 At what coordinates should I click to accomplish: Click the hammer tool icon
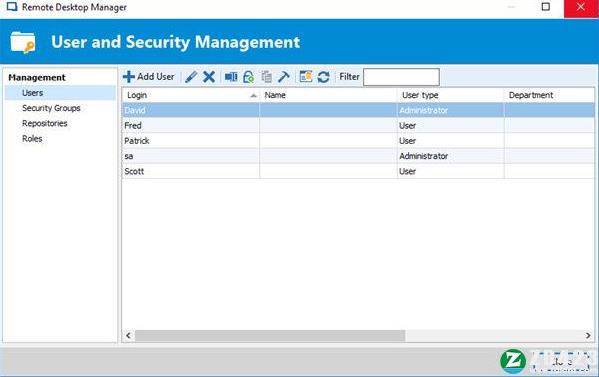(x=284, y=77)
